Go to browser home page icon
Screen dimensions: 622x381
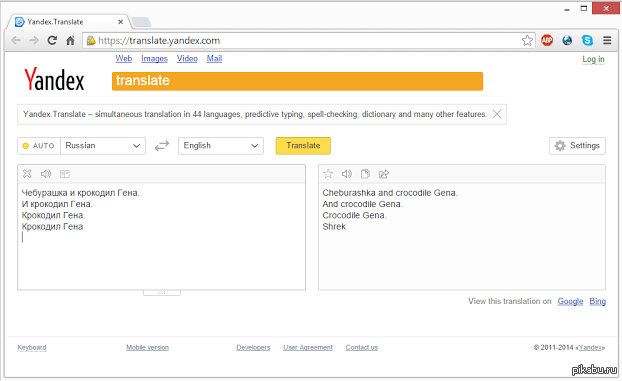[x=70, y=40]
